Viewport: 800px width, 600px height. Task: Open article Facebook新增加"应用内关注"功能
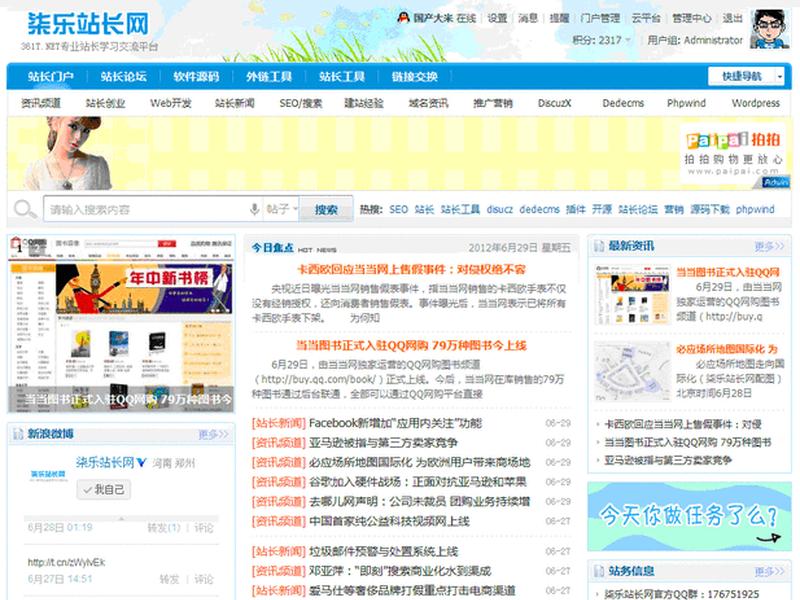point(395,423)
